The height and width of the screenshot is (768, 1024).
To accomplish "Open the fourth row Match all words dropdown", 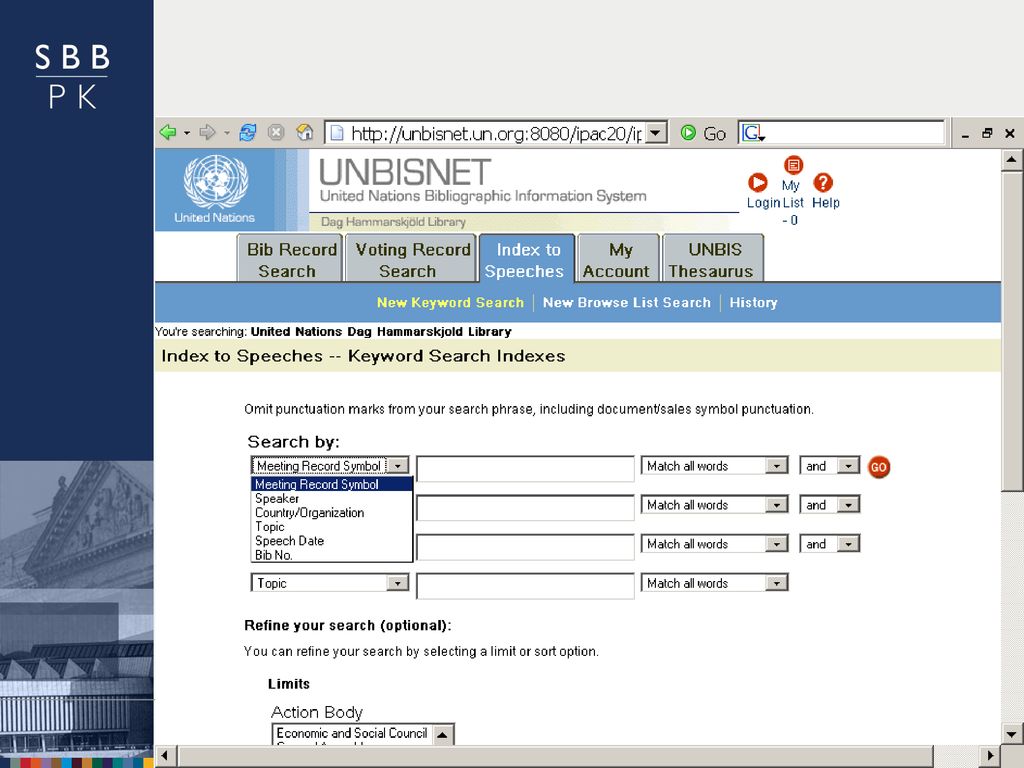I will tap(776, 583).
